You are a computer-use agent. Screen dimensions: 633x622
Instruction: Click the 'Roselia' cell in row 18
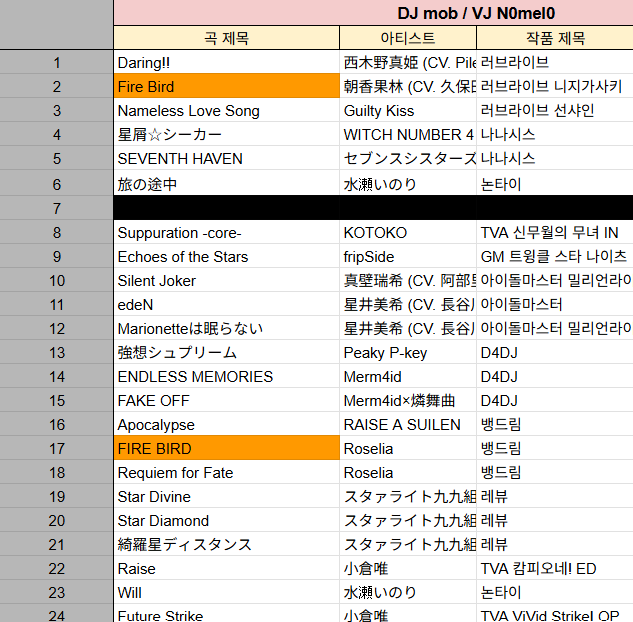408,473
